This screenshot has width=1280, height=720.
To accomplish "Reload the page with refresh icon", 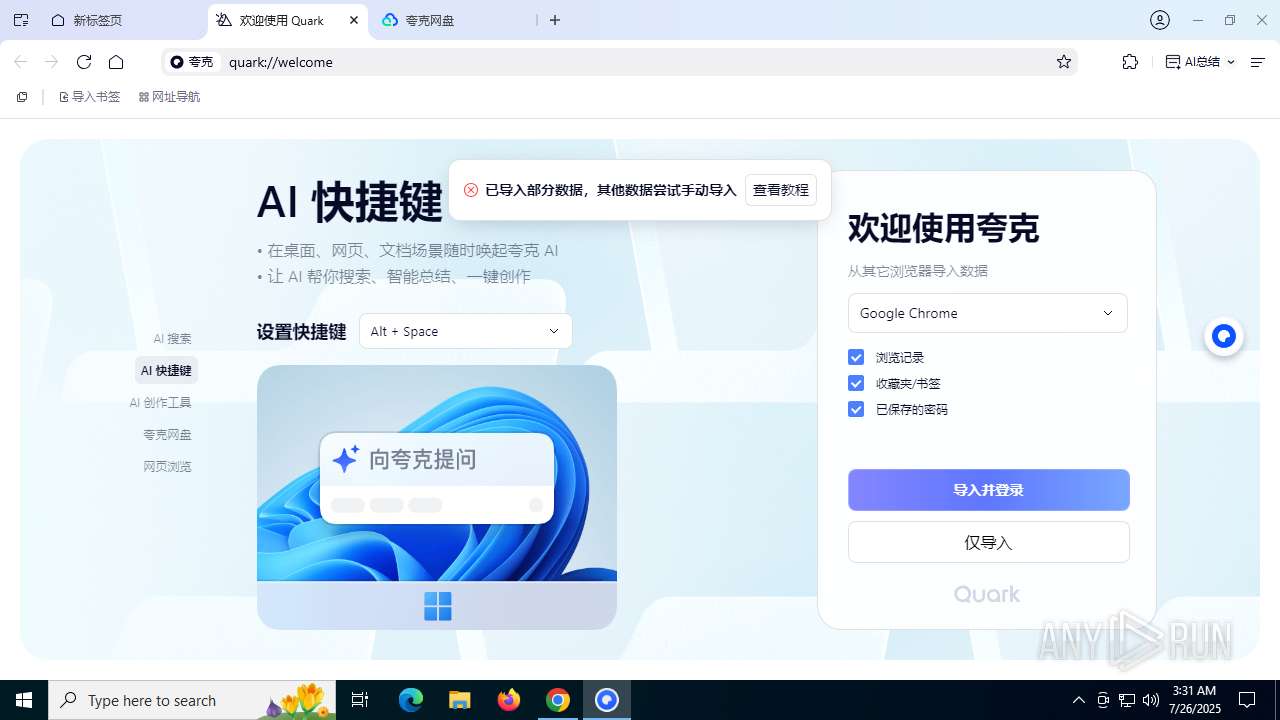I will point(84,62).
